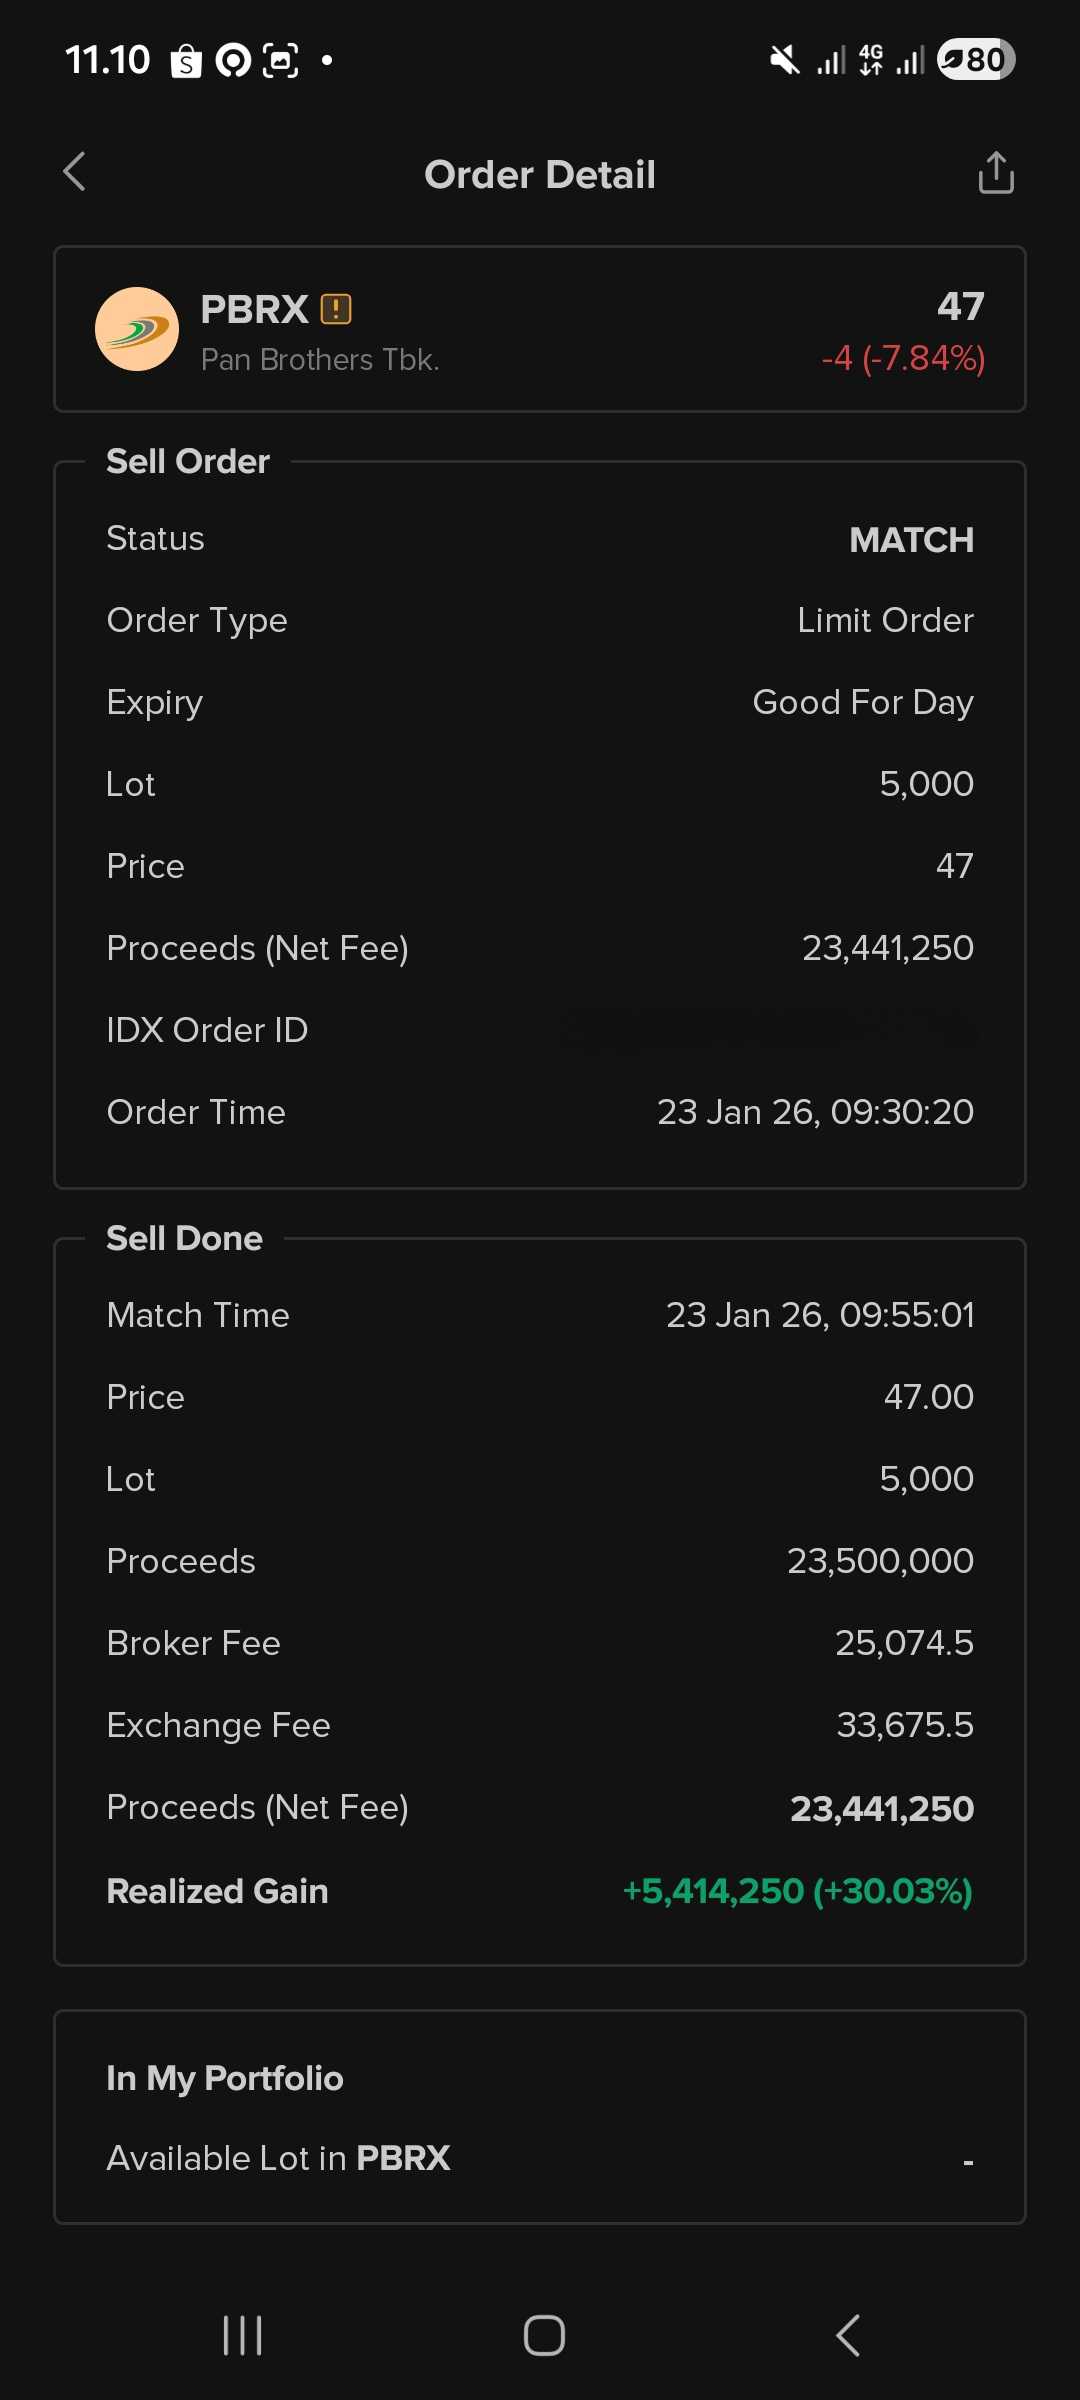
Task: Tap the Order Detail page title
Action: pyautogui.click(x=540, y=175)
